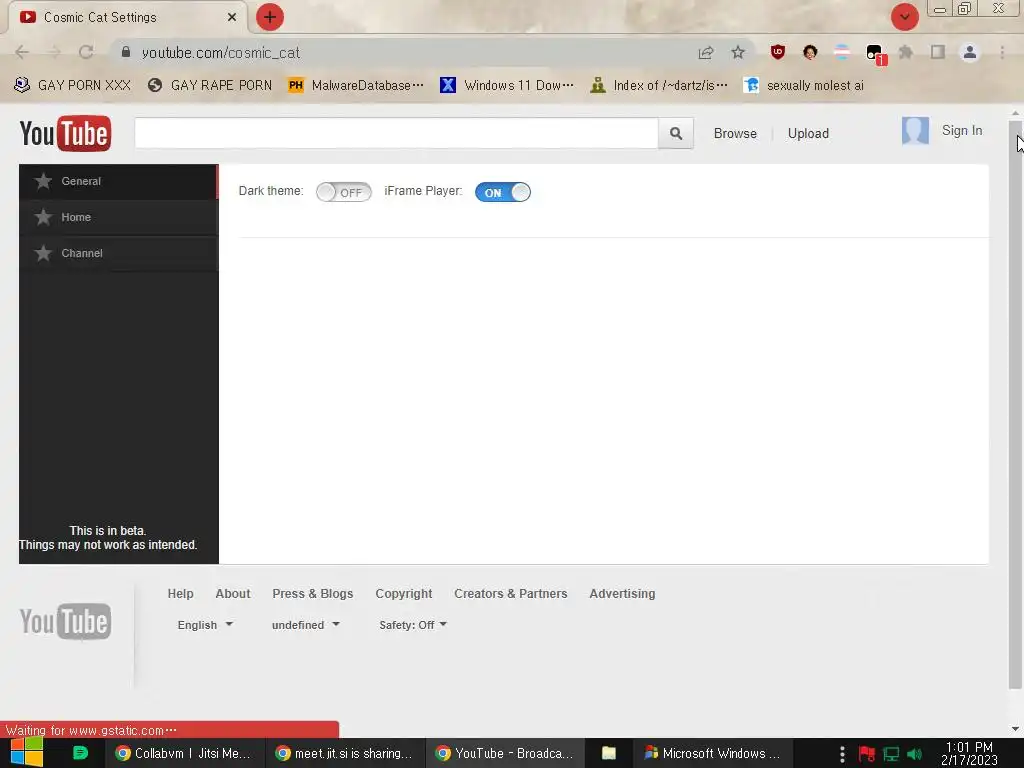Viewport: 1024px width, 768px height.
Task: Toggle the browser side panel icon
Action: [938, 52]
